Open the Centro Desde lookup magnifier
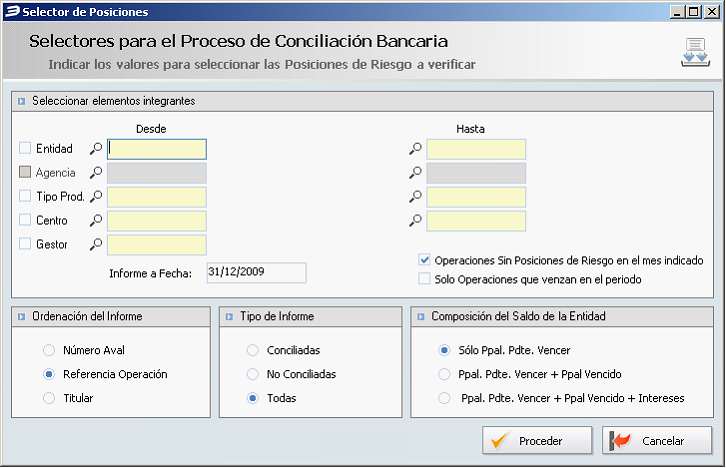The image size is (726, 468). (x=96, y=220)
